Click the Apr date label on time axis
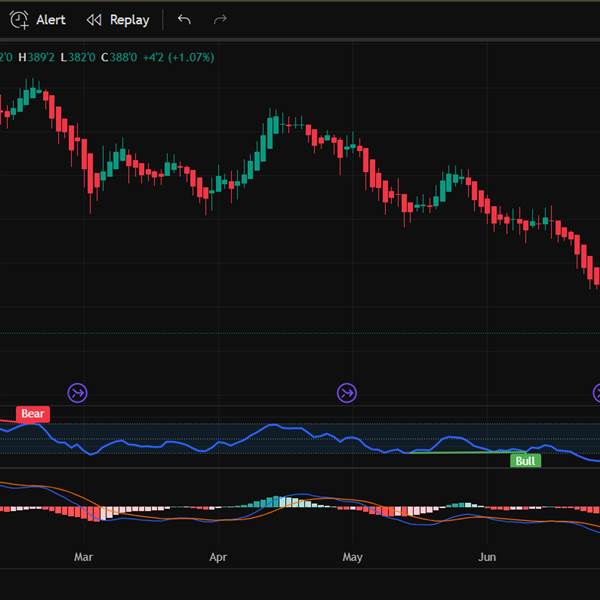Viewport: 600px width, 600px height. click(218, 557)
